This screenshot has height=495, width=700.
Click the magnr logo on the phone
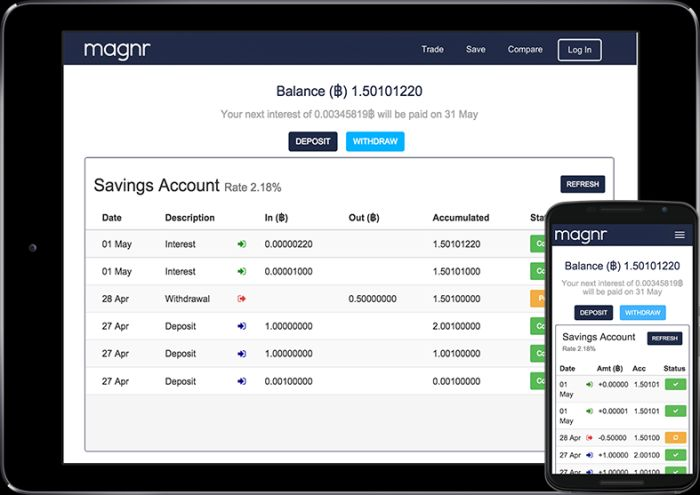click(x=580, y=236)
